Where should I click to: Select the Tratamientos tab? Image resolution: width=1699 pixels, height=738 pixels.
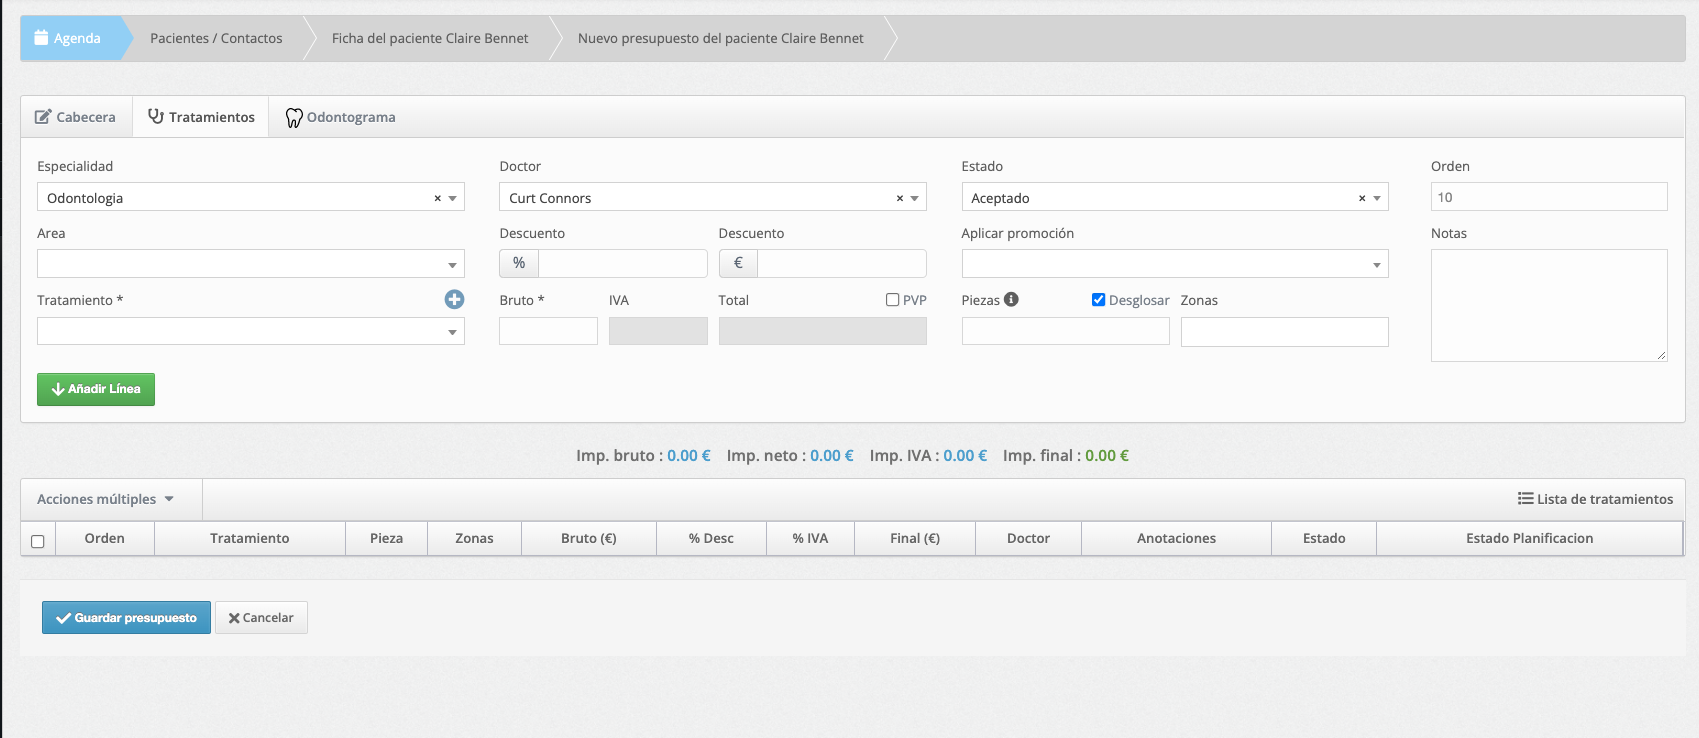tap(201, 117)
